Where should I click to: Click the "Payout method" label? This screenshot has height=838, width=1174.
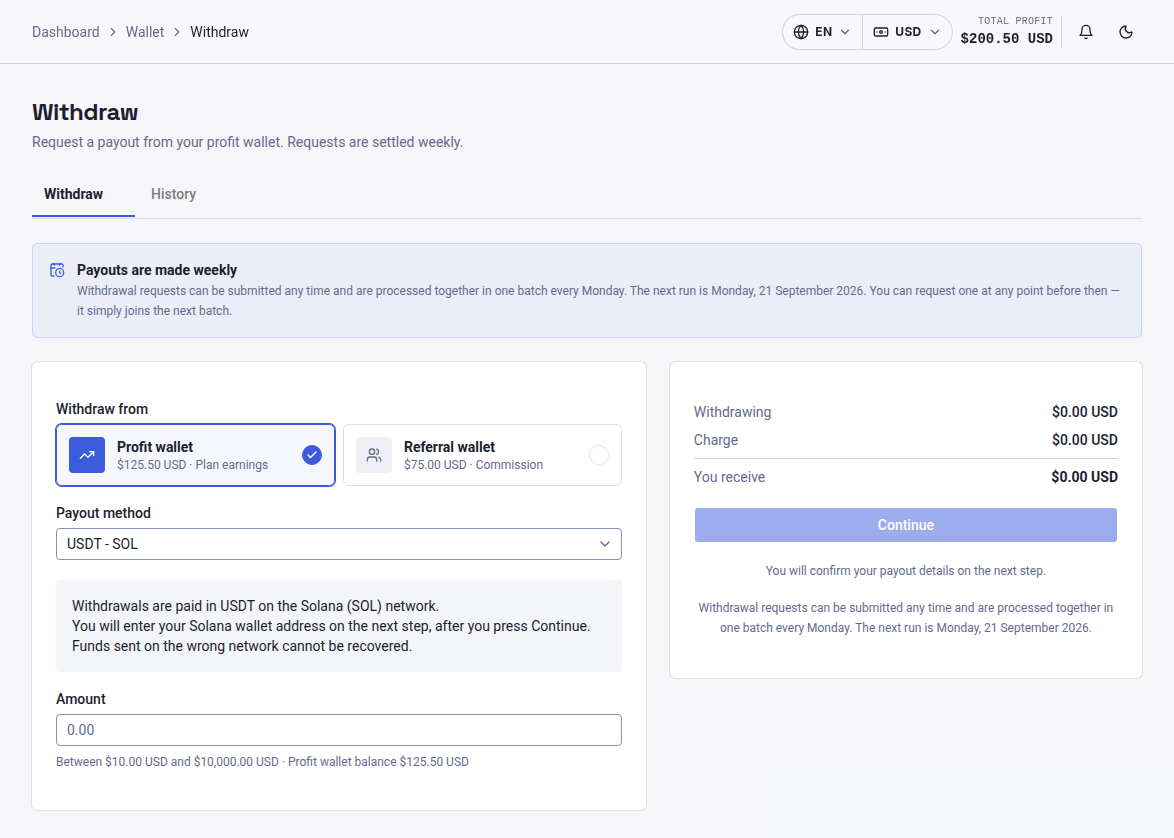click(103, 513)
